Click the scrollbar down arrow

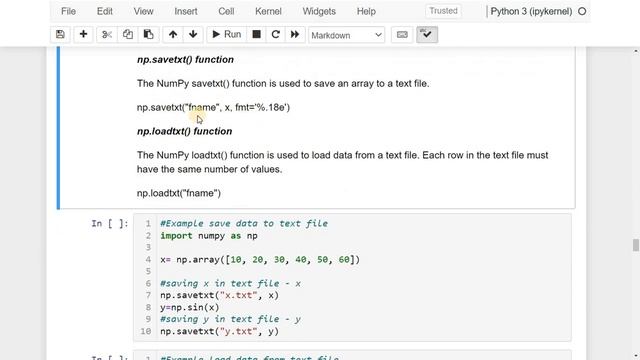pyautogui.click(x=636, y=356)
